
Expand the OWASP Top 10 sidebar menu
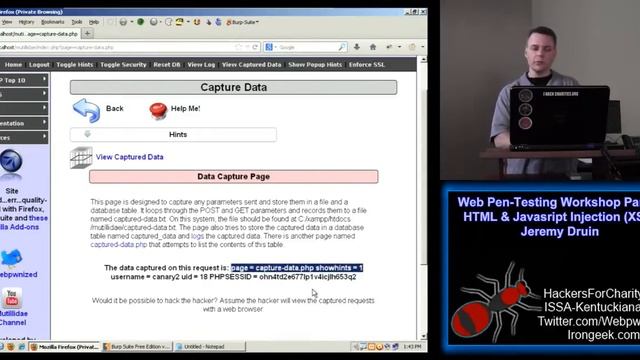[x=24, y=80]
